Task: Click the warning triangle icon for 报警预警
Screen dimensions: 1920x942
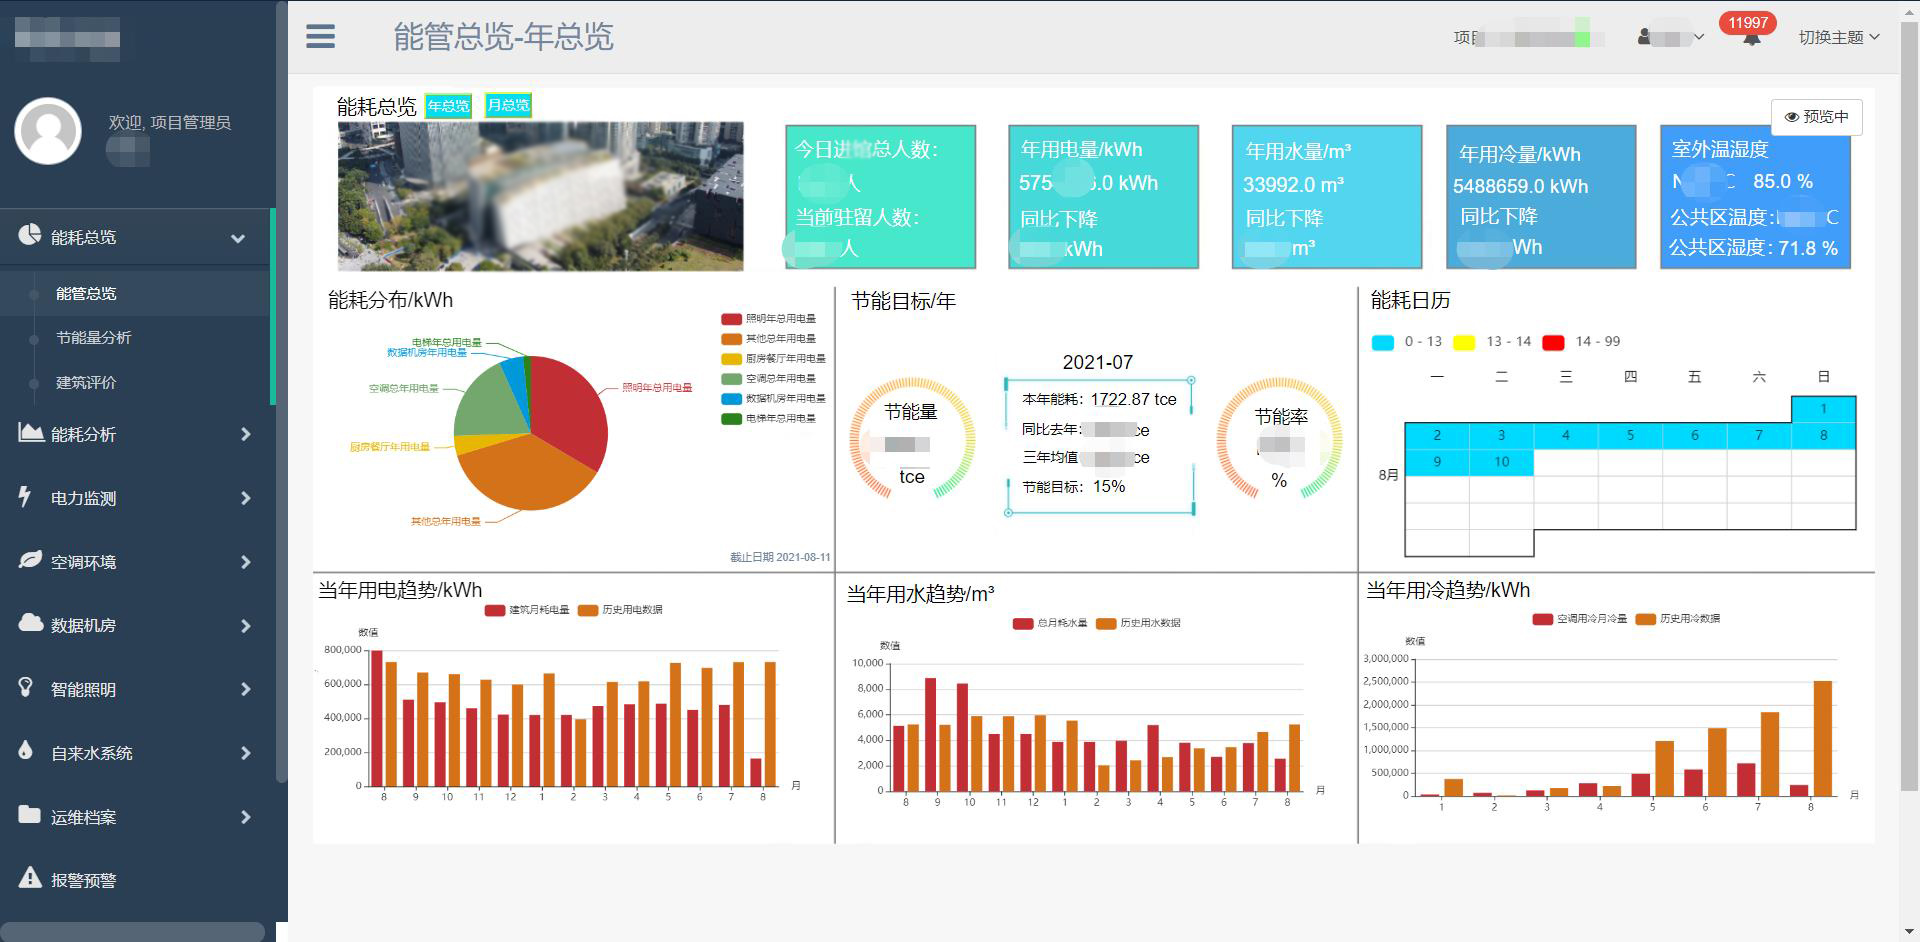Action: pyautogui.click(x=30, y=879)
